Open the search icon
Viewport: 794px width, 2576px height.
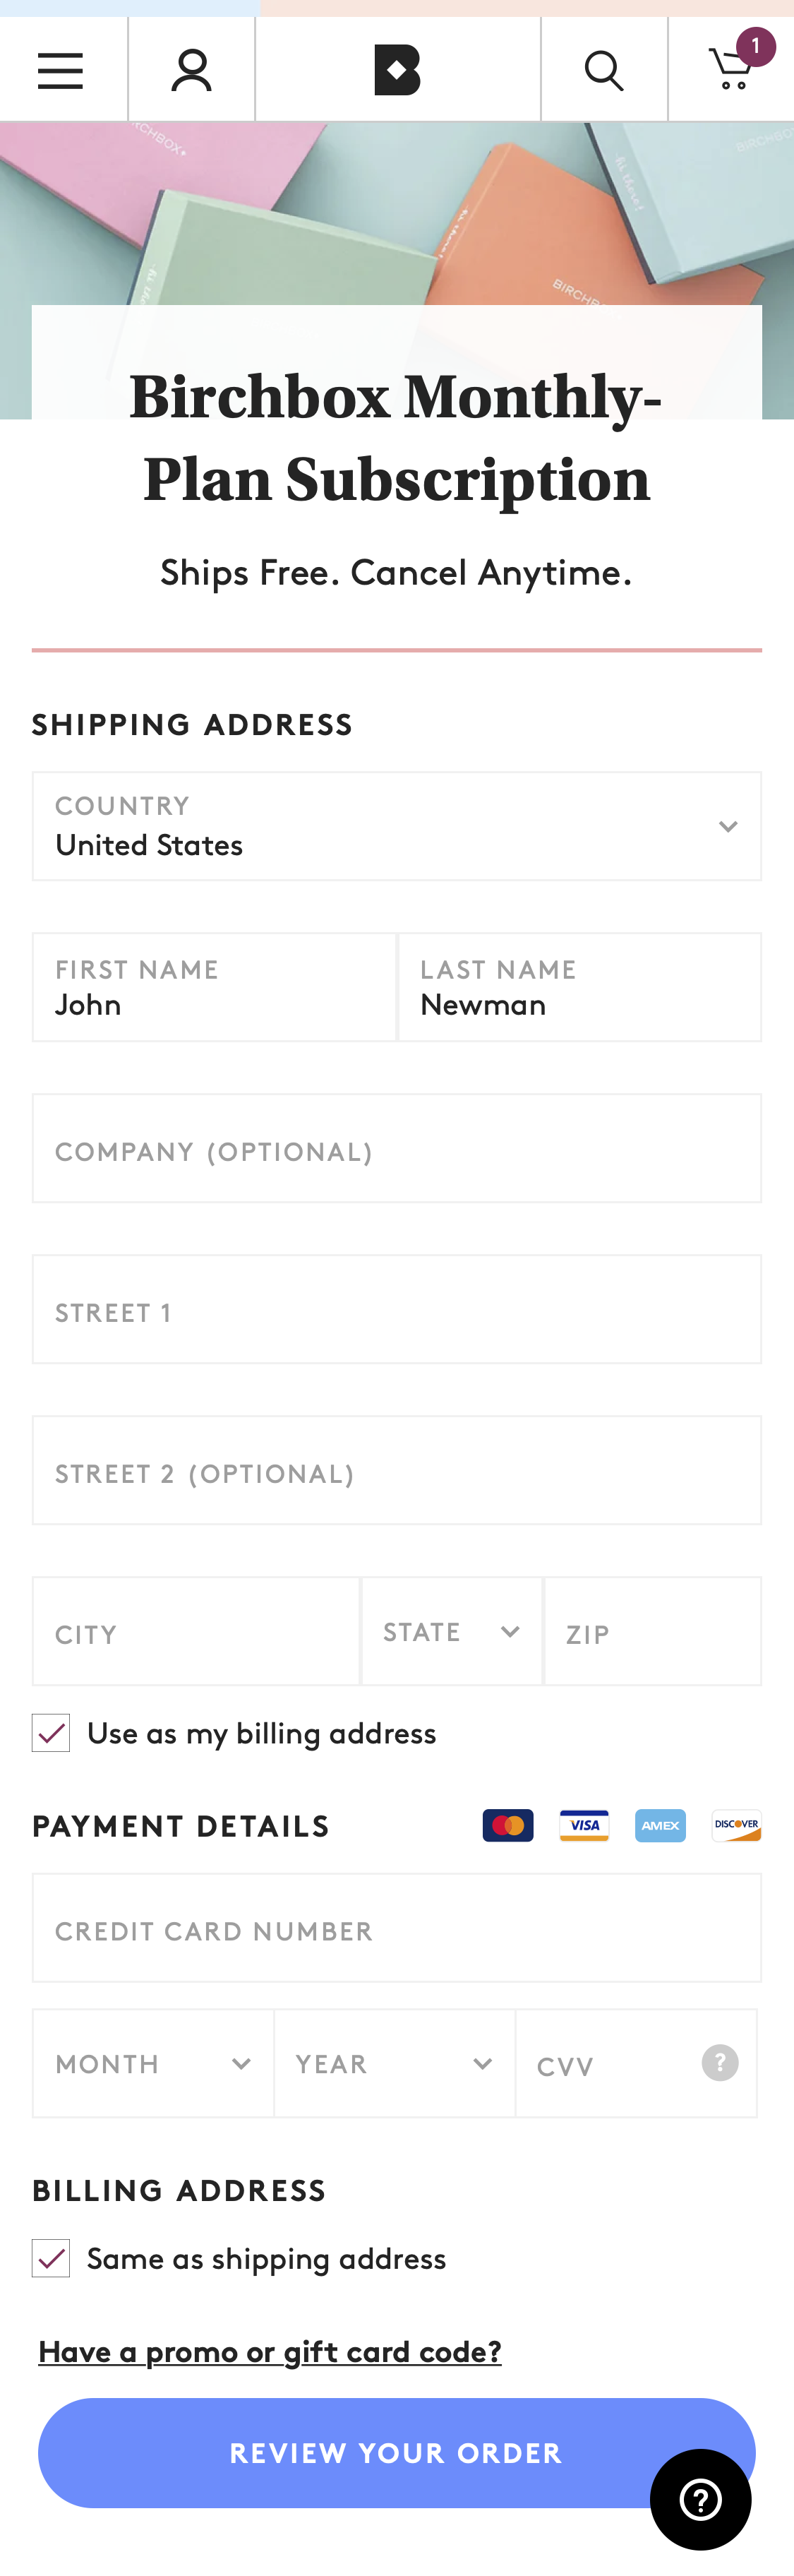click(x=604, y=68)
